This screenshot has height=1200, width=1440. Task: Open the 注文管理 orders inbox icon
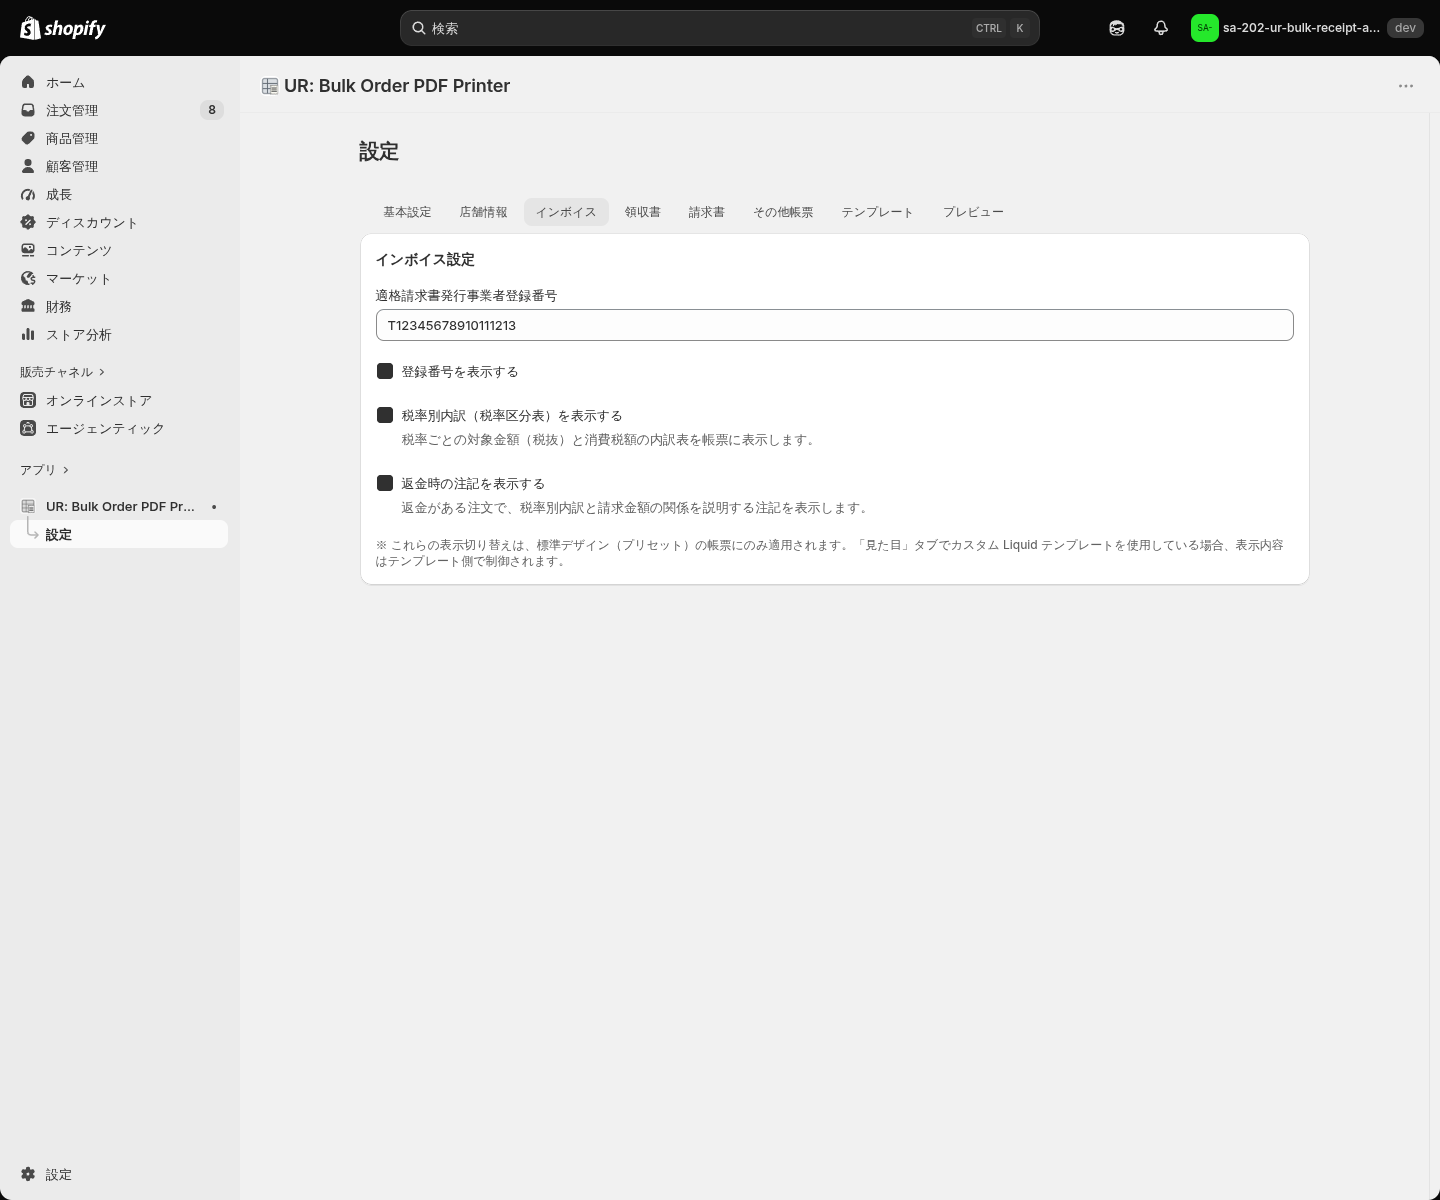point(28,110)
